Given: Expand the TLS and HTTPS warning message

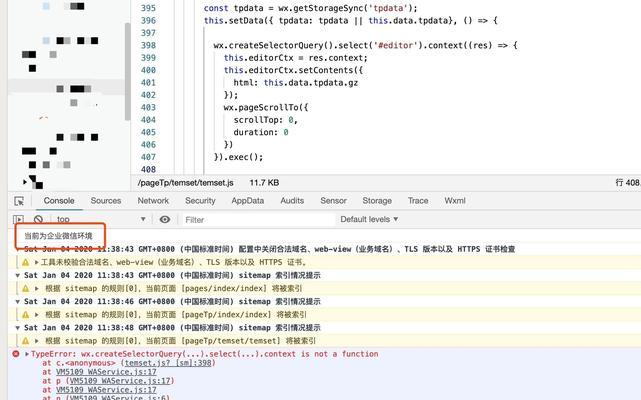Looking at the screenshot, I should point(37,263).
